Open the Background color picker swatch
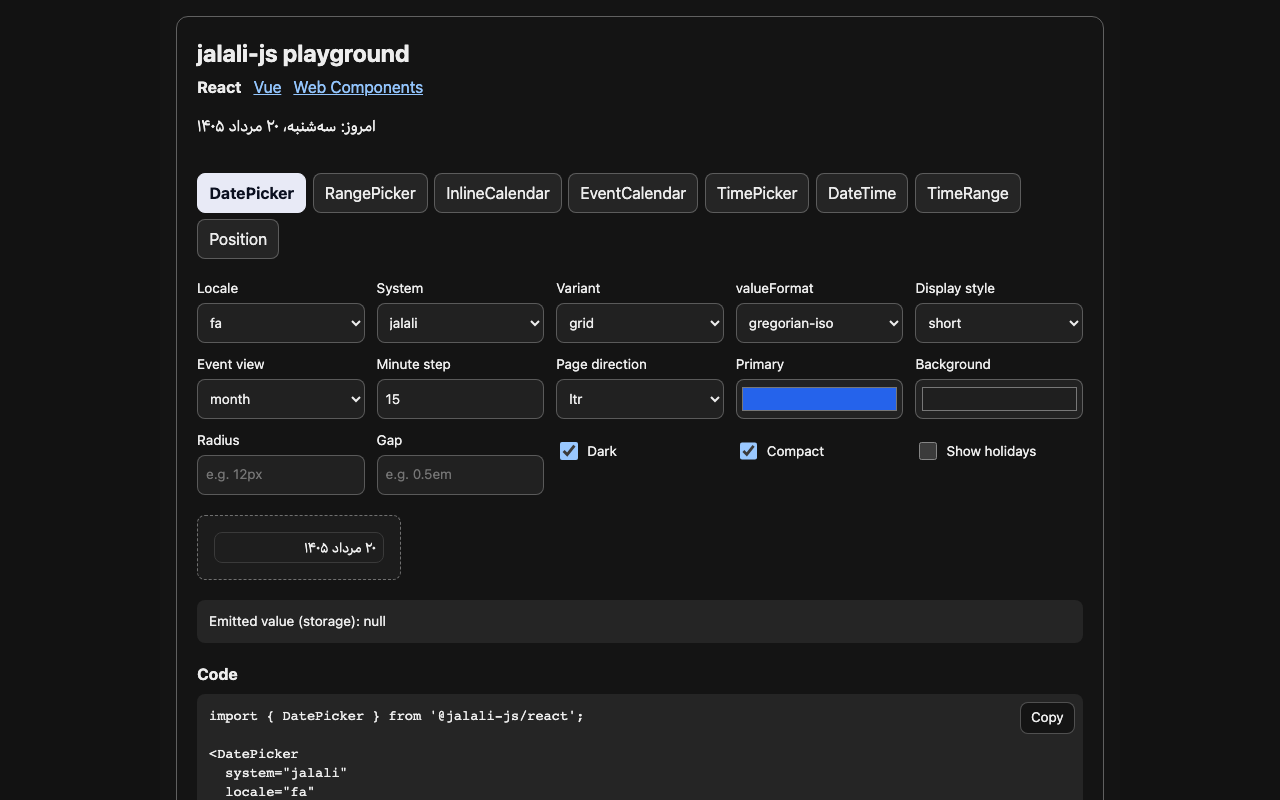1280x800 pixels. click(x=999, y=399)
